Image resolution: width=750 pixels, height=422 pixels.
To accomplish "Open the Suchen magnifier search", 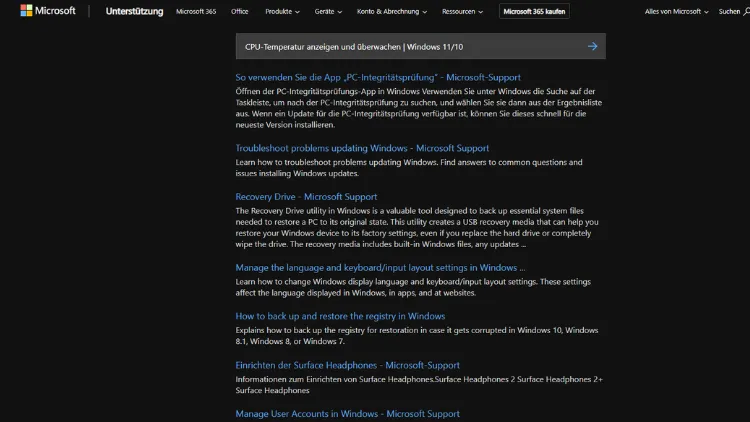I will tap(734, 11).
